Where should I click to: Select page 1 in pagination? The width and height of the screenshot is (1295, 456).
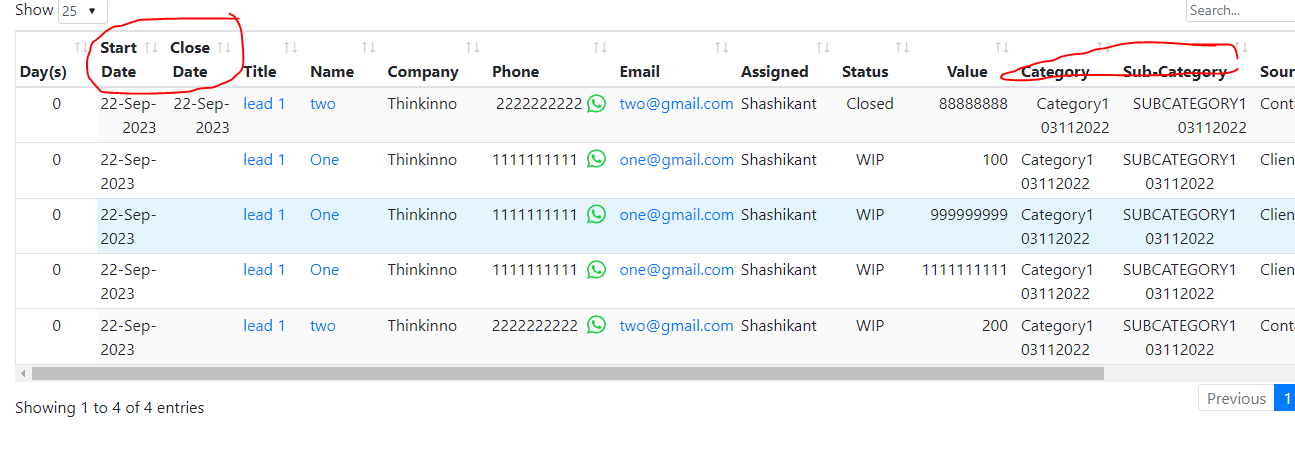tap(1284, 398)
